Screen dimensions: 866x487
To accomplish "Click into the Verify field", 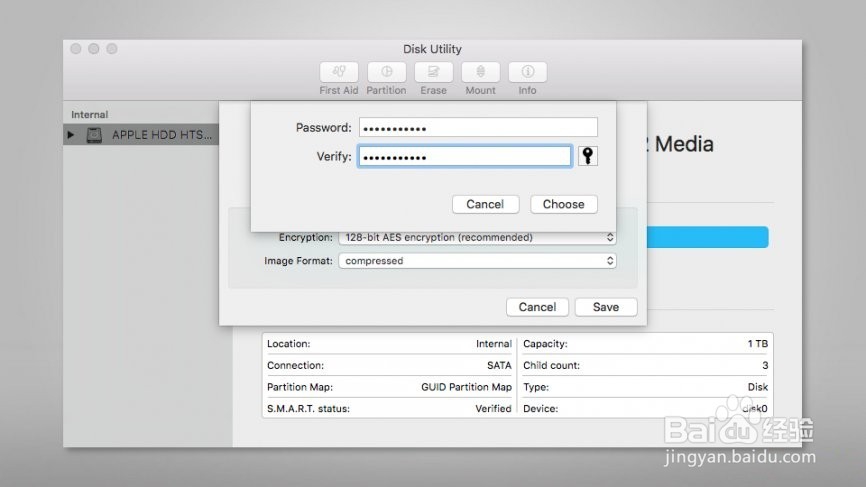I will [x=464, y=156].
